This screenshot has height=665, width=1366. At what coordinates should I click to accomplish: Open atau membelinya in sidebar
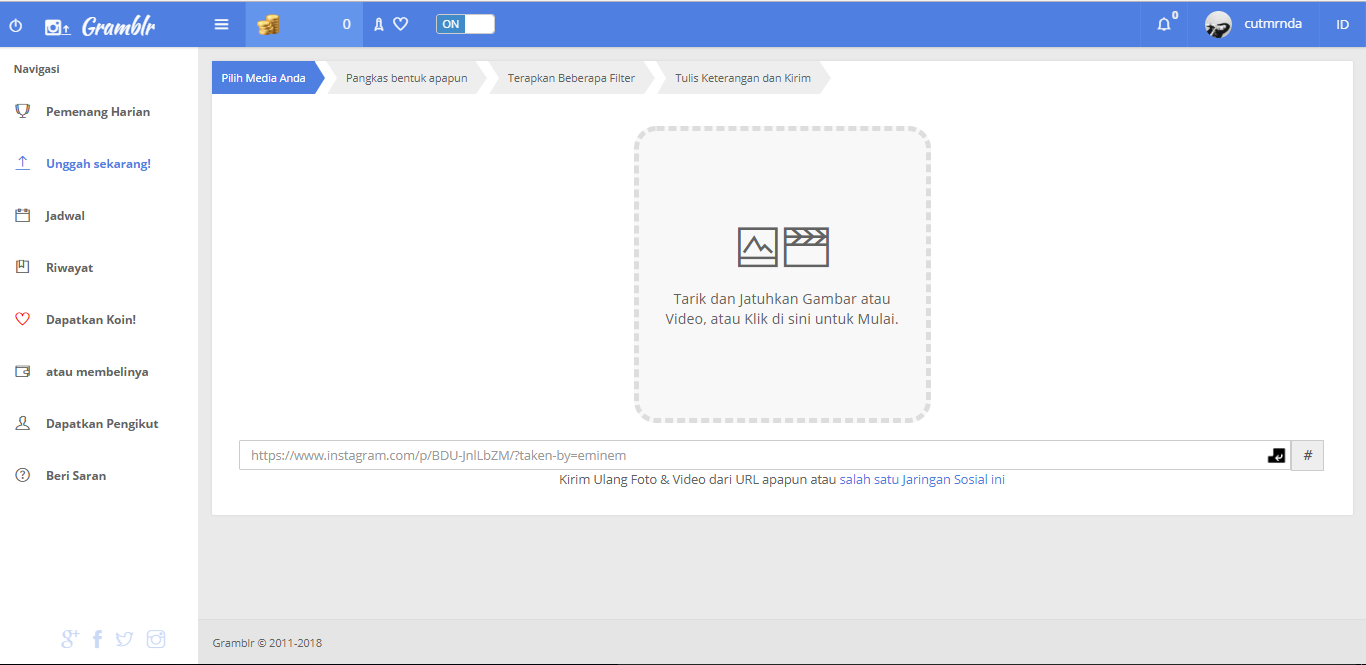click(97, 372)
